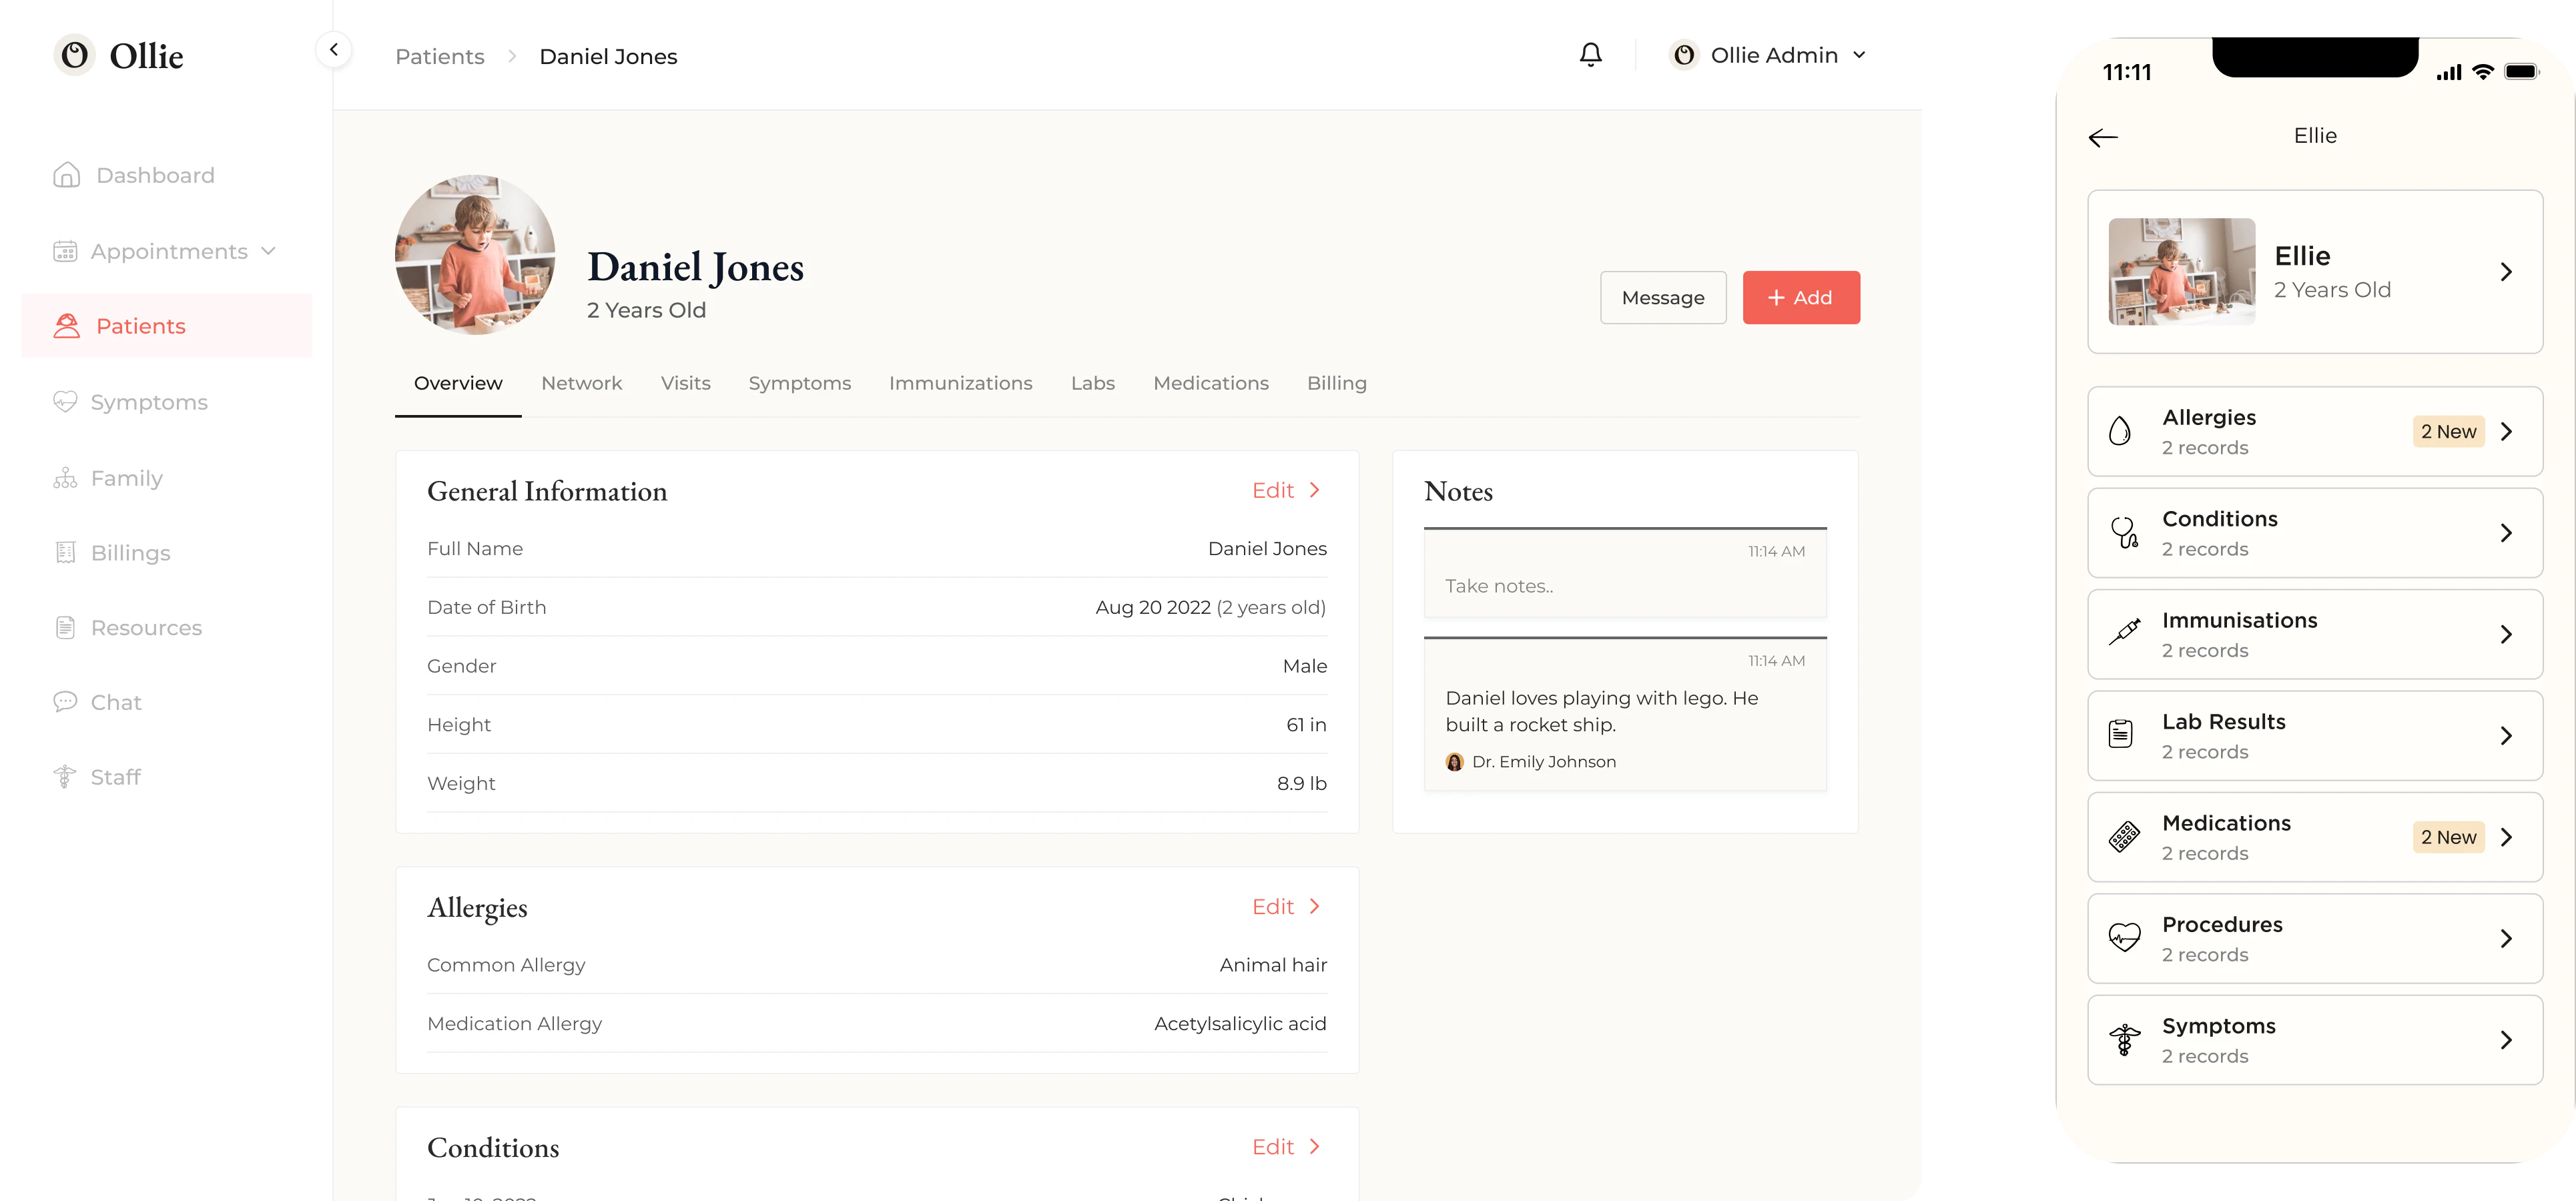Screen dimensions: 2576x1201
Task: Open Dashboard home icon in sidebar
Action: (x=67, y=175)
